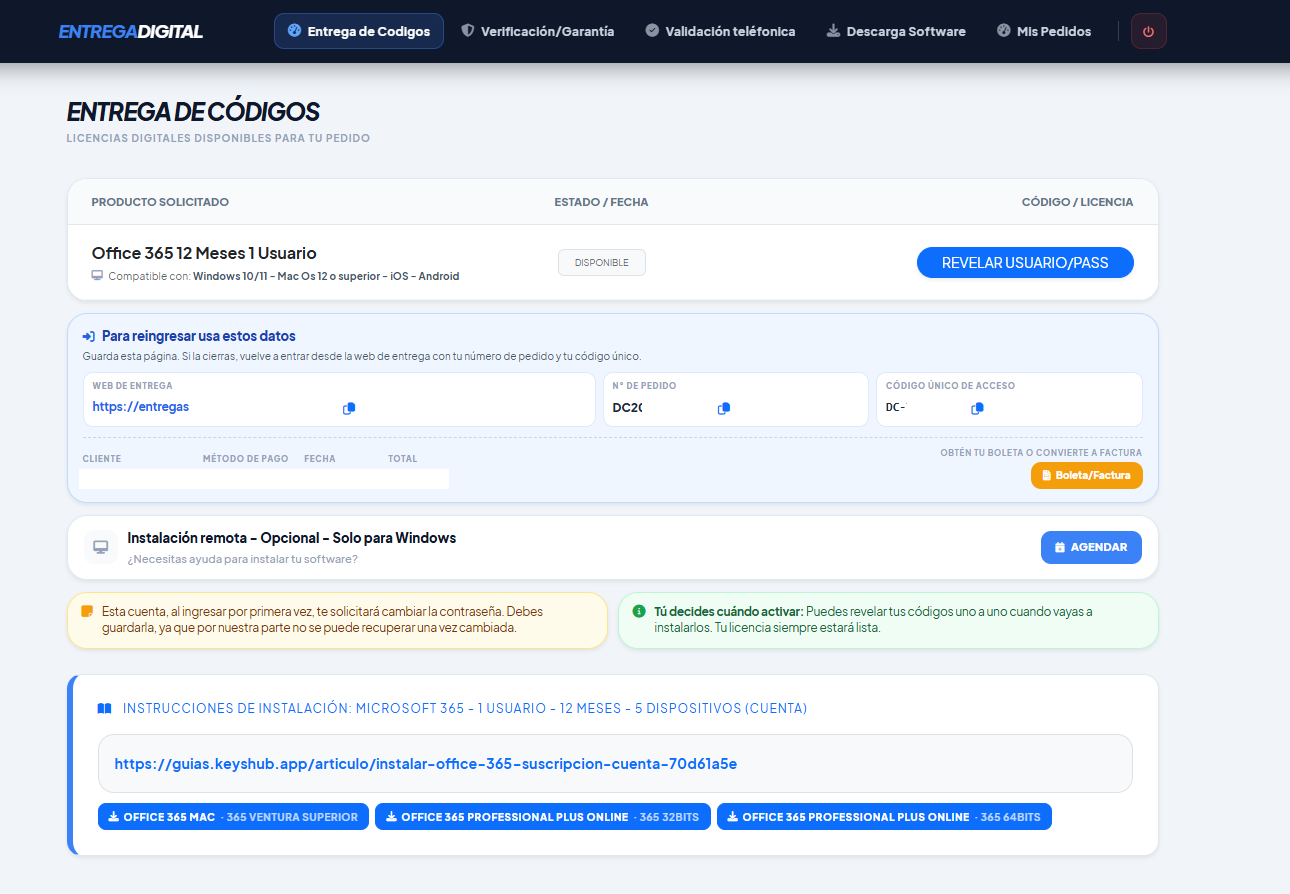The height and width of the screenshot is (894, 1290).
Task: Download Office 365 Mac installer
Action: click(233, 817)
